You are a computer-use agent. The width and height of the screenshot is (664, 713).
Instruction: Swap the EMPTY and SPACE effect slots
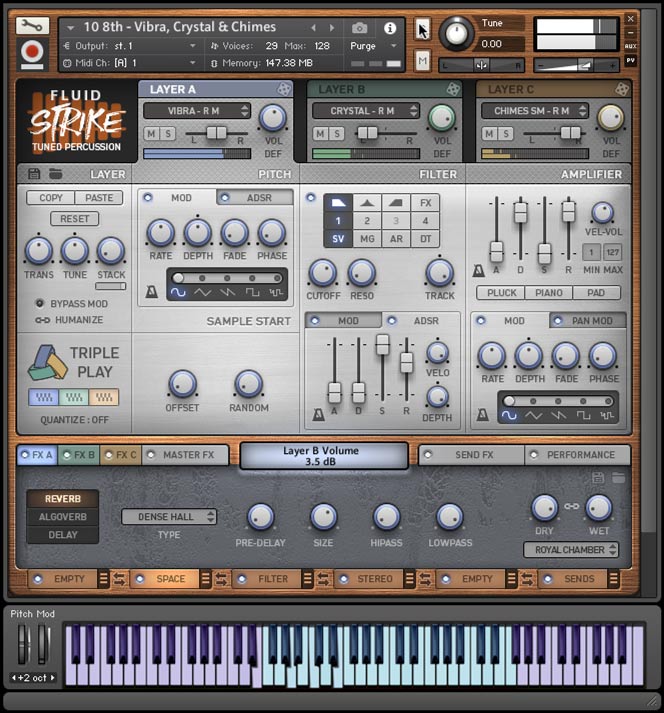(x=120, y=579)
